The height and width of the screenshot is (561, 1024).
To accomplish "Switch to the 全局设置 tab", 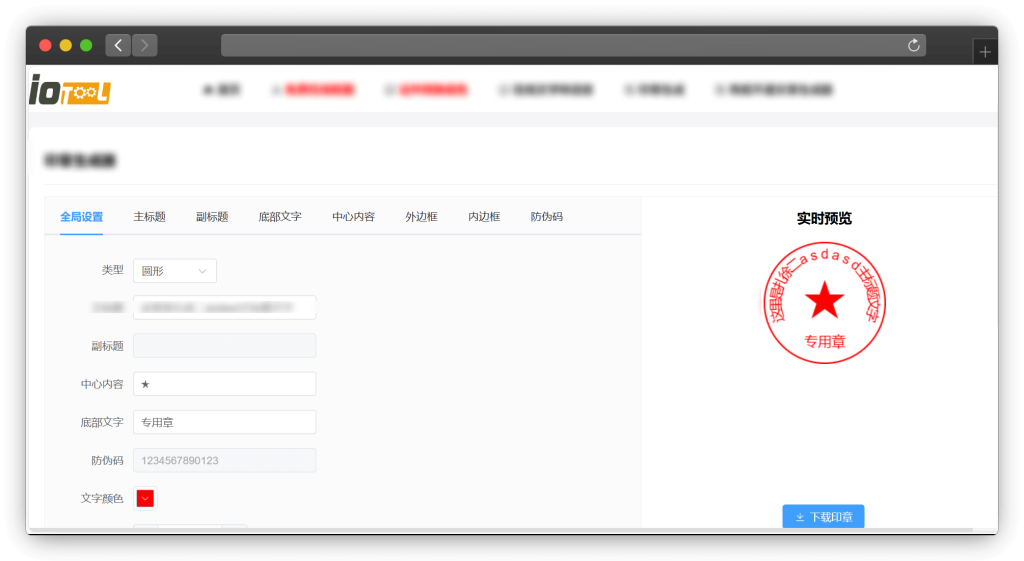I will pos(81,217).
